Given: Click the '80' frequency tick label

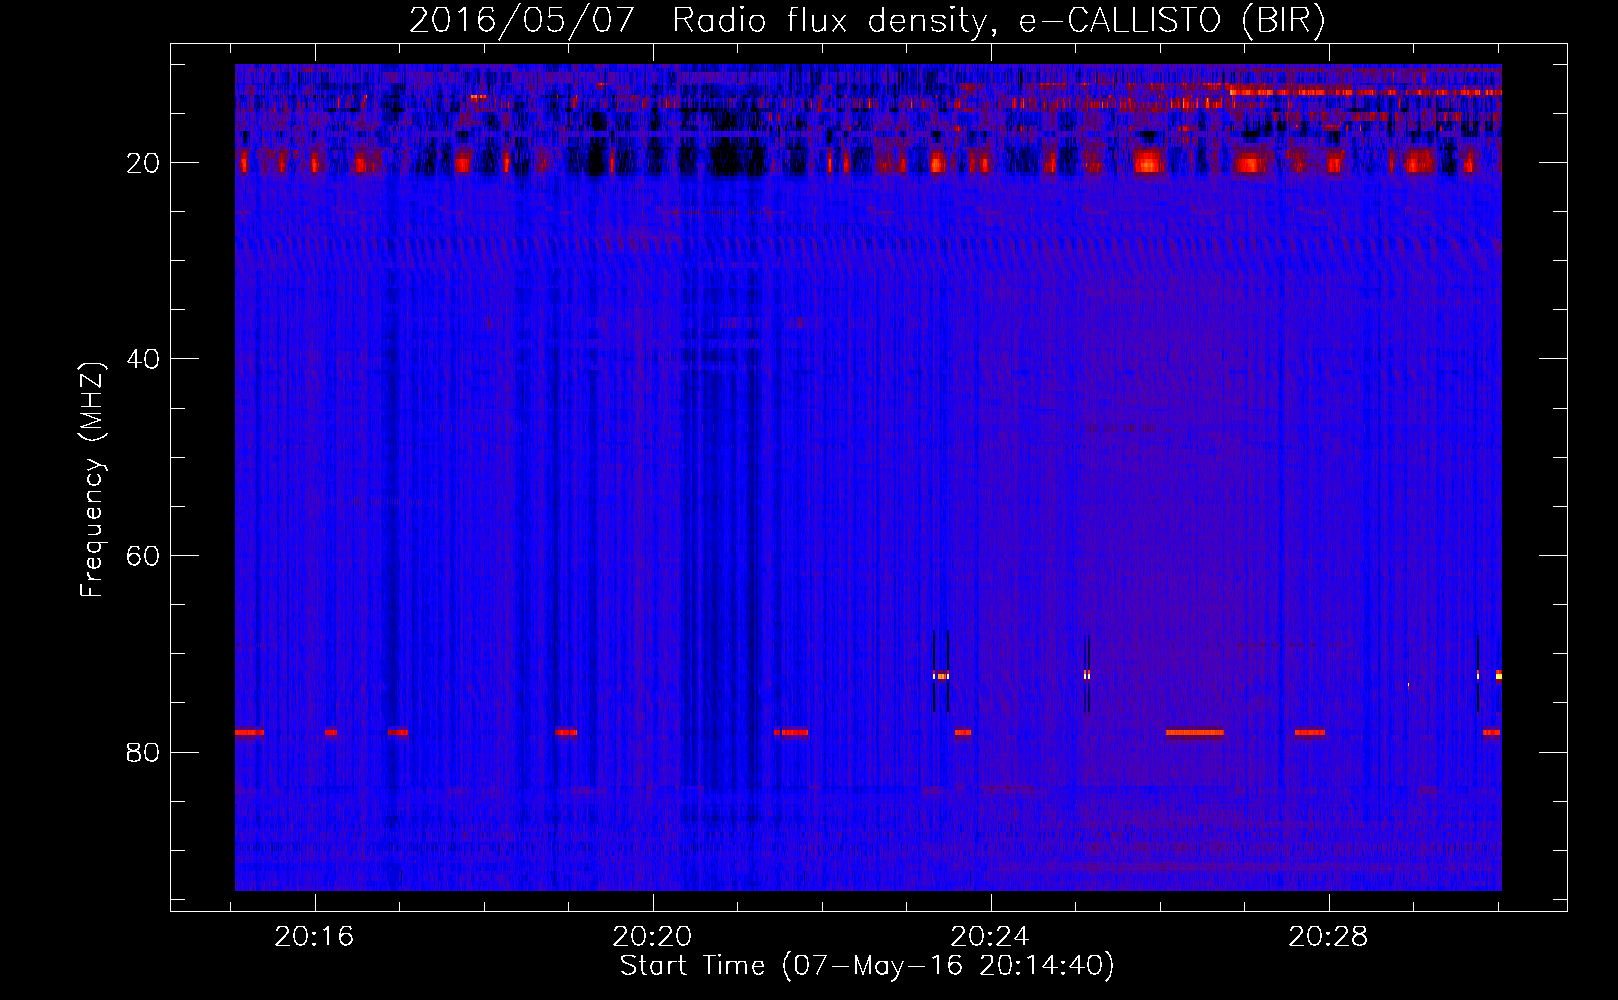Looking at the screenshot, I should [x=143, y=752].
